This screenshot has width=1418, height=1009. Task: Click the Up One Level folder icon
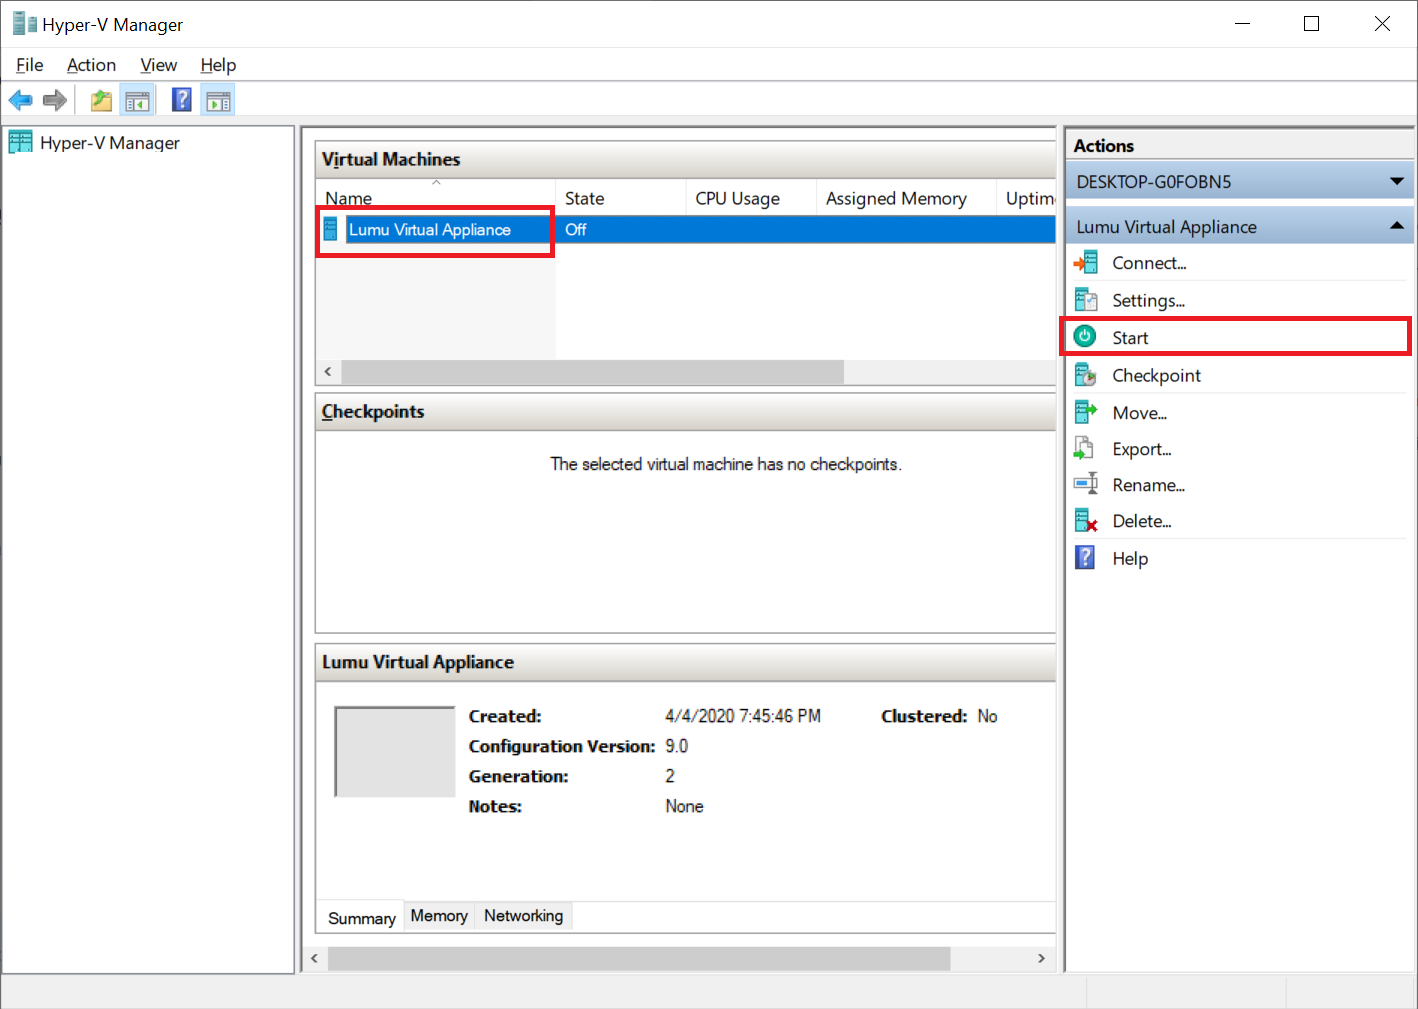(x=101, y=100)
